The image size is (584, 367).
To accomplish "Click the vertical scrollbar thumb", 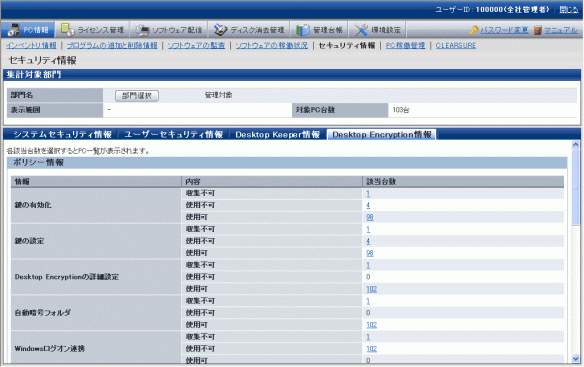I will pos(575,186).
